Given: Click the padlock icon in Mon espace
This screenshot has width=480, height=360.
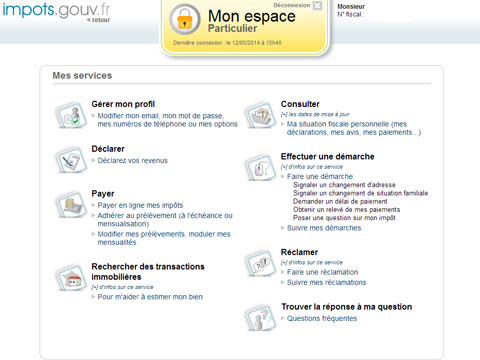Looking at the screenshot, I should [x=185, y=20].
